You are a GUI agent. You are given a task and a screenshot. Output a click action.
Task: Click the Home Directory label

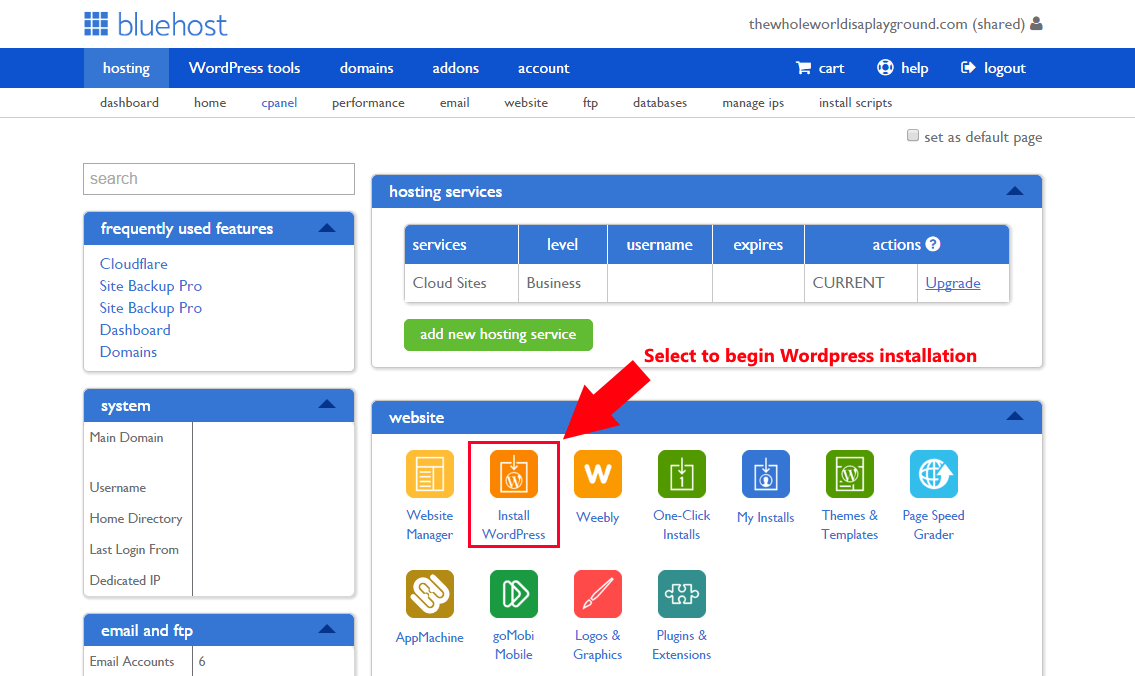(x=136, y=518)
